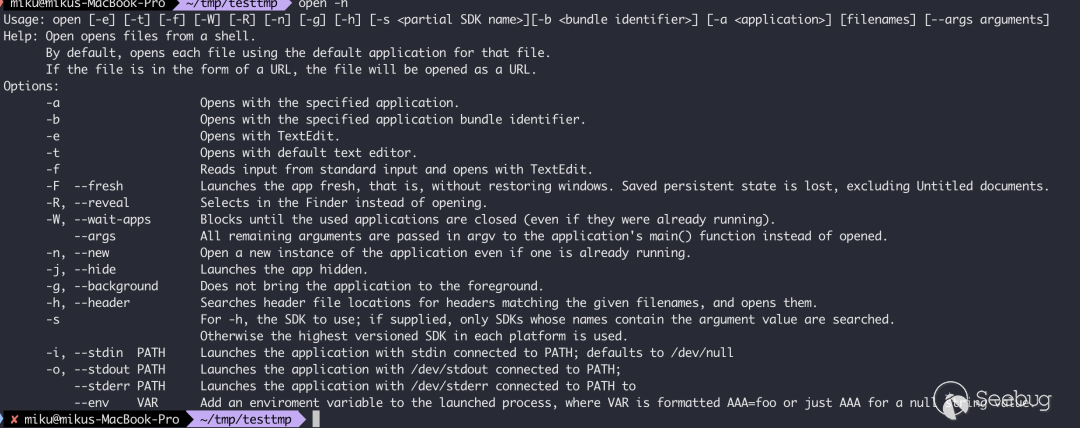Select the '--wait-apps' option text
The image size is (1080, 428).
click(112, 219)
